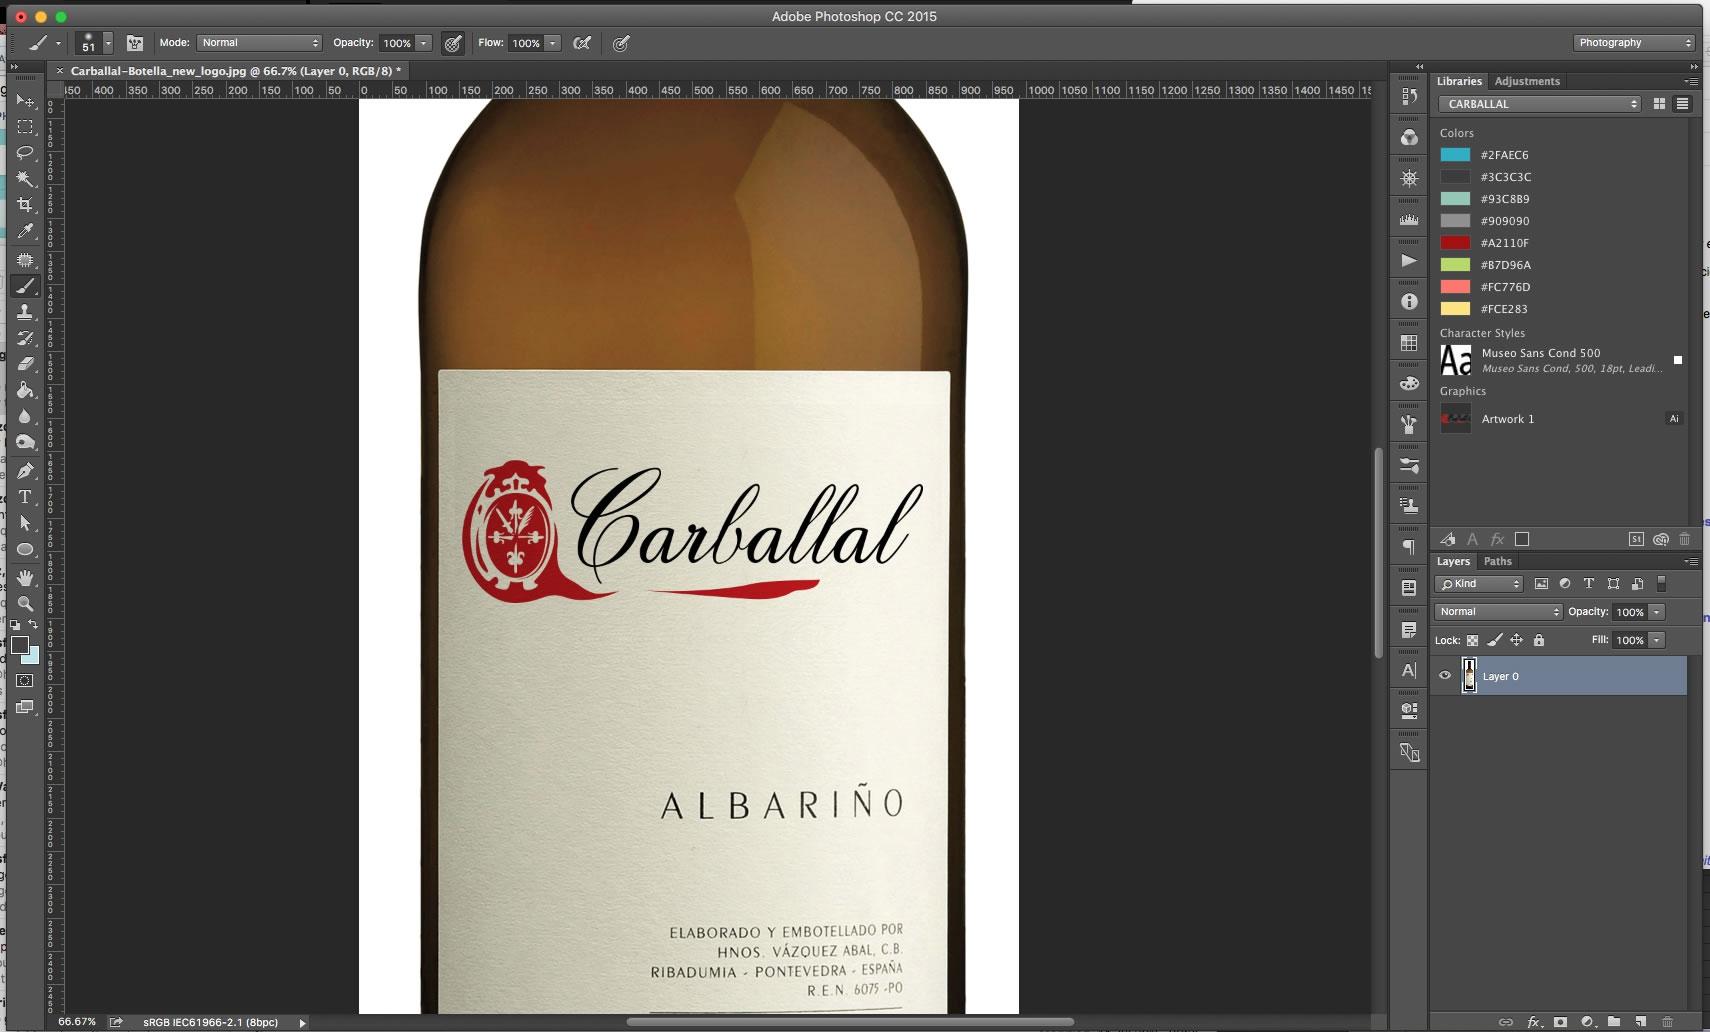Toggle visibility of Layer 0
The height and width of the screenshot is (1032, 1710).
tap(1445, 676)
